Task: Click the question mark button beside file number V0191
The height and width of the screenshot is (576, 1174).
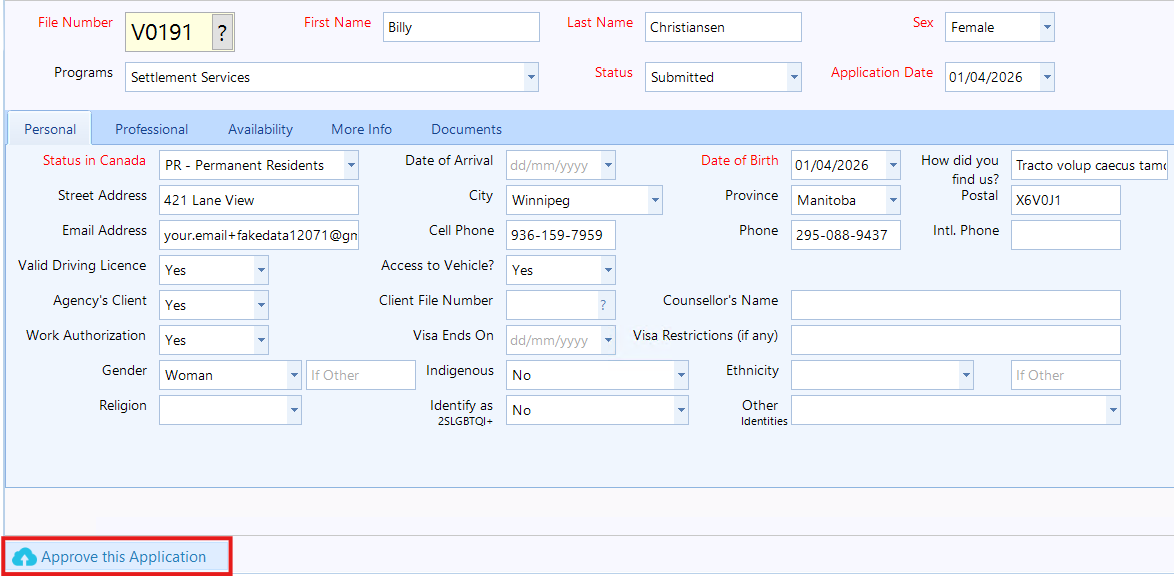Action: pyautogui.click(x=222, y=32)
